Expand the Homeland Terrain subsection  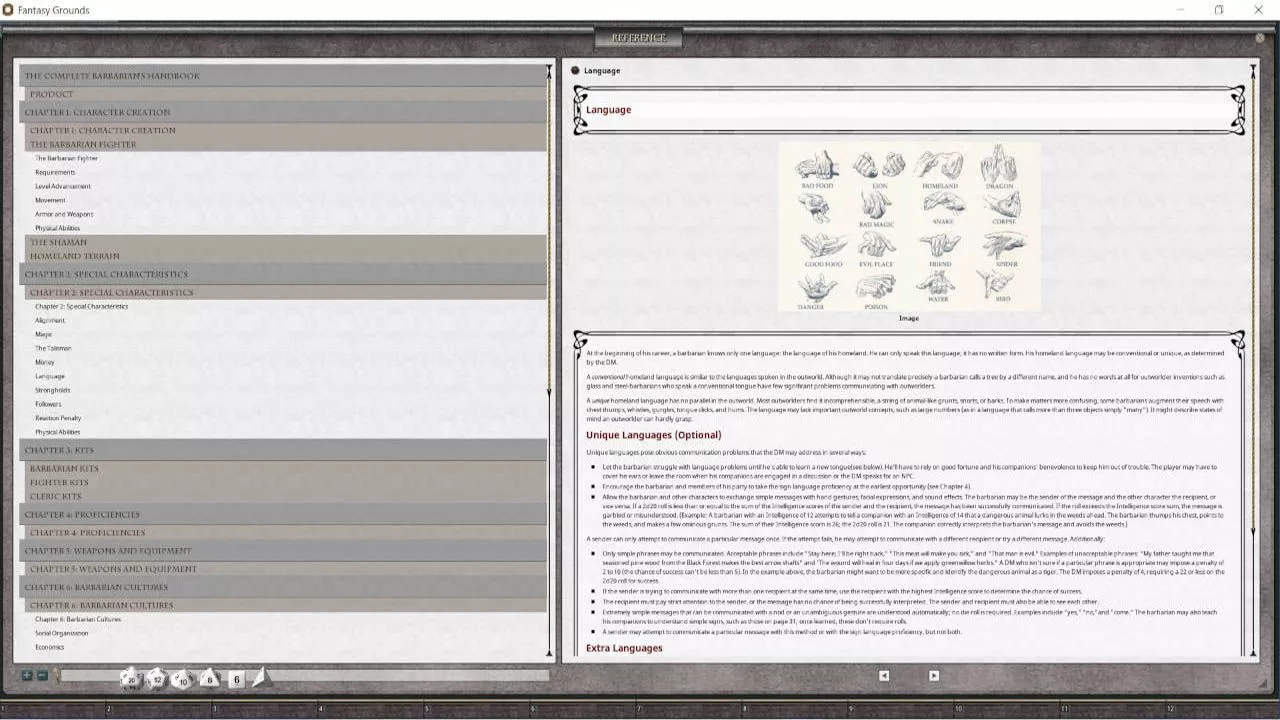(x=285, y=256)
